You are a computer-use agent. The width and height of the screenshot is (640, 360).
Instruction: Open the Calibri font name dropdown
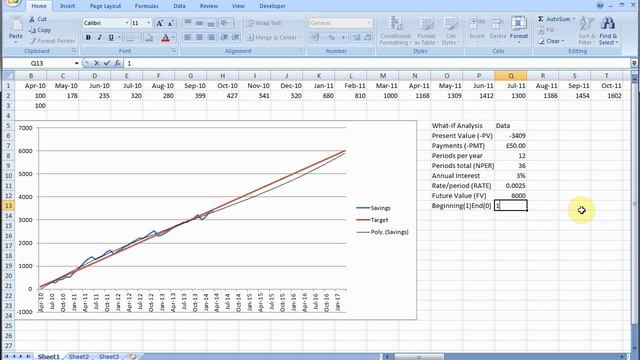point(127,23)
